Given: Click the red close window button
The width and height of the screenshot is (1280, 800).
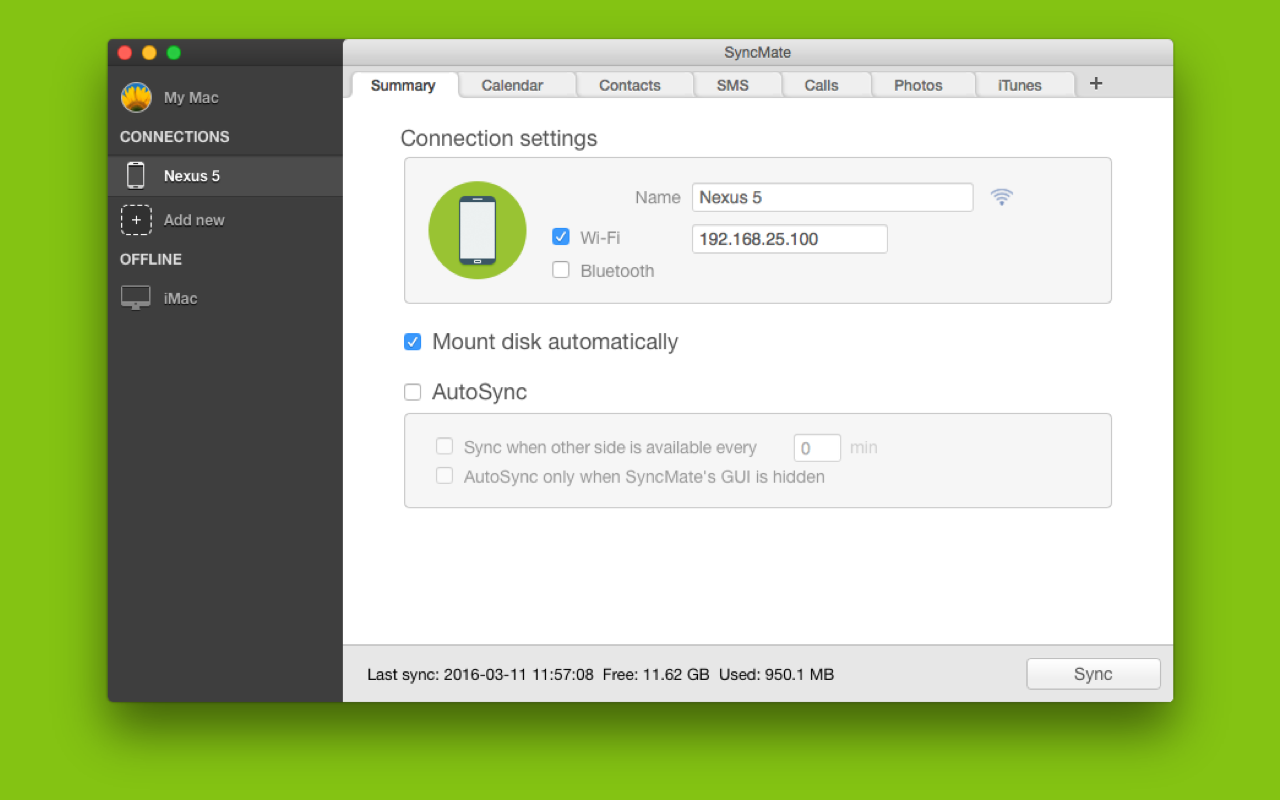Looking at the screenshot, I should 125,53.
